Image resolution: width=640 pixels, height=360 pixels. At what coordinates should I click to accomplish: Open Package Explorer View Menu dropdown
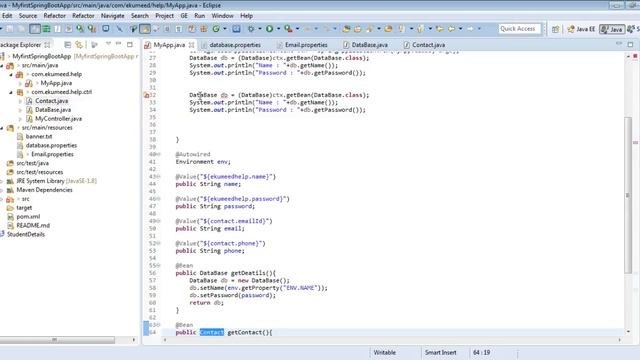tap(108, 44)
